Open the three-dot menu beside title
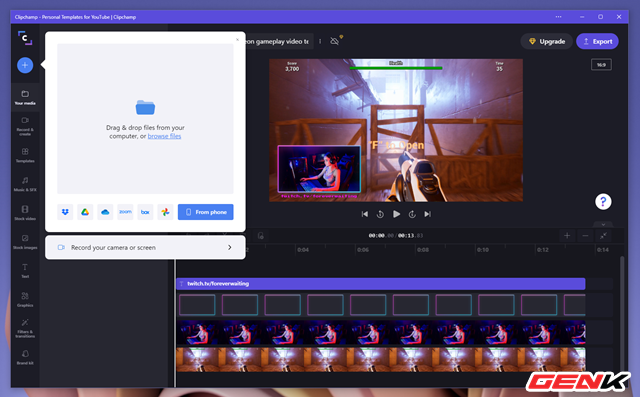The image size is (640, 397). [320, 41]
